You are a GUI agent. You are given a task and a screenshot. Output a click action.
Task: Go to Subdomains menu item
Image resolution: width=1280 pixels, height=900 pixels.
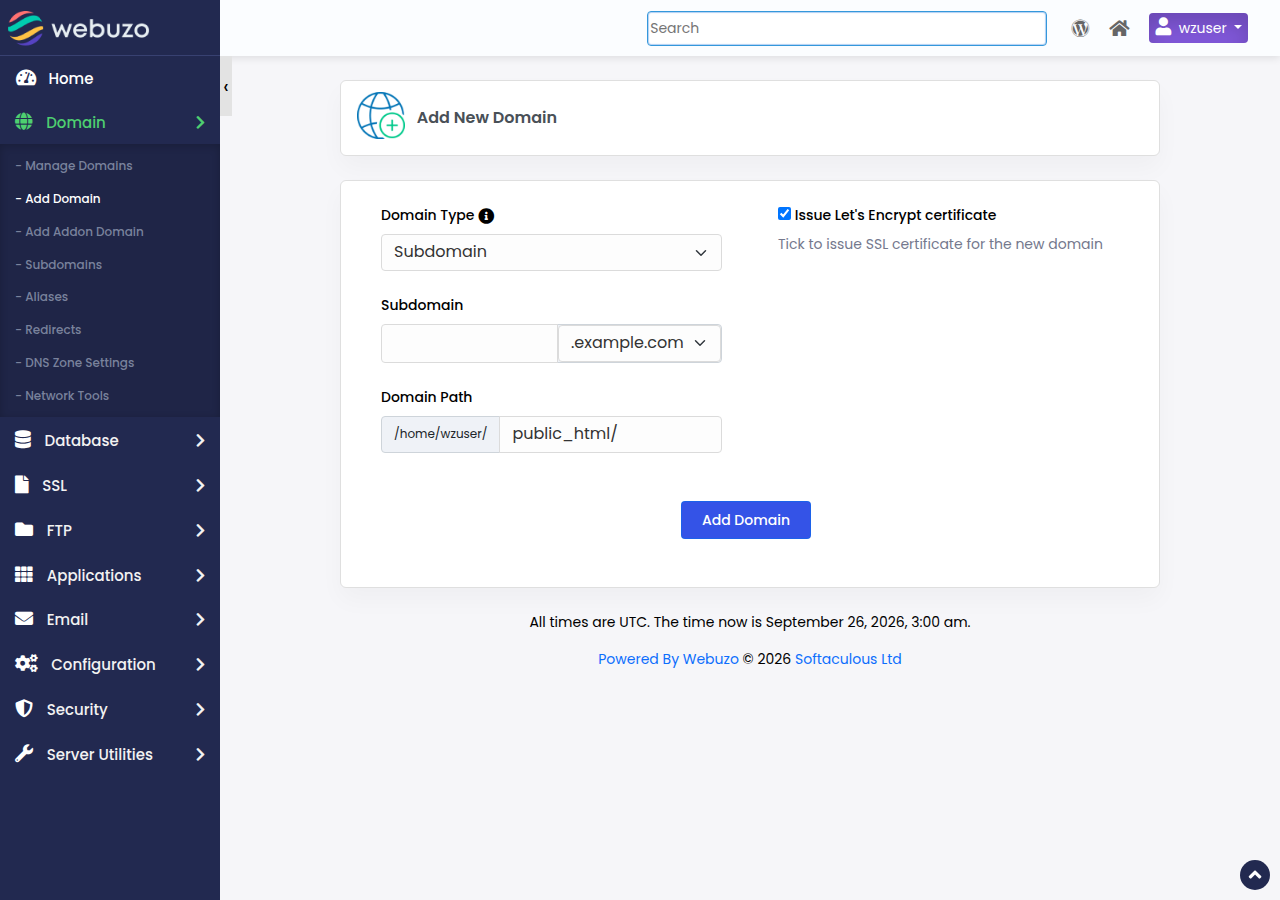58,265
